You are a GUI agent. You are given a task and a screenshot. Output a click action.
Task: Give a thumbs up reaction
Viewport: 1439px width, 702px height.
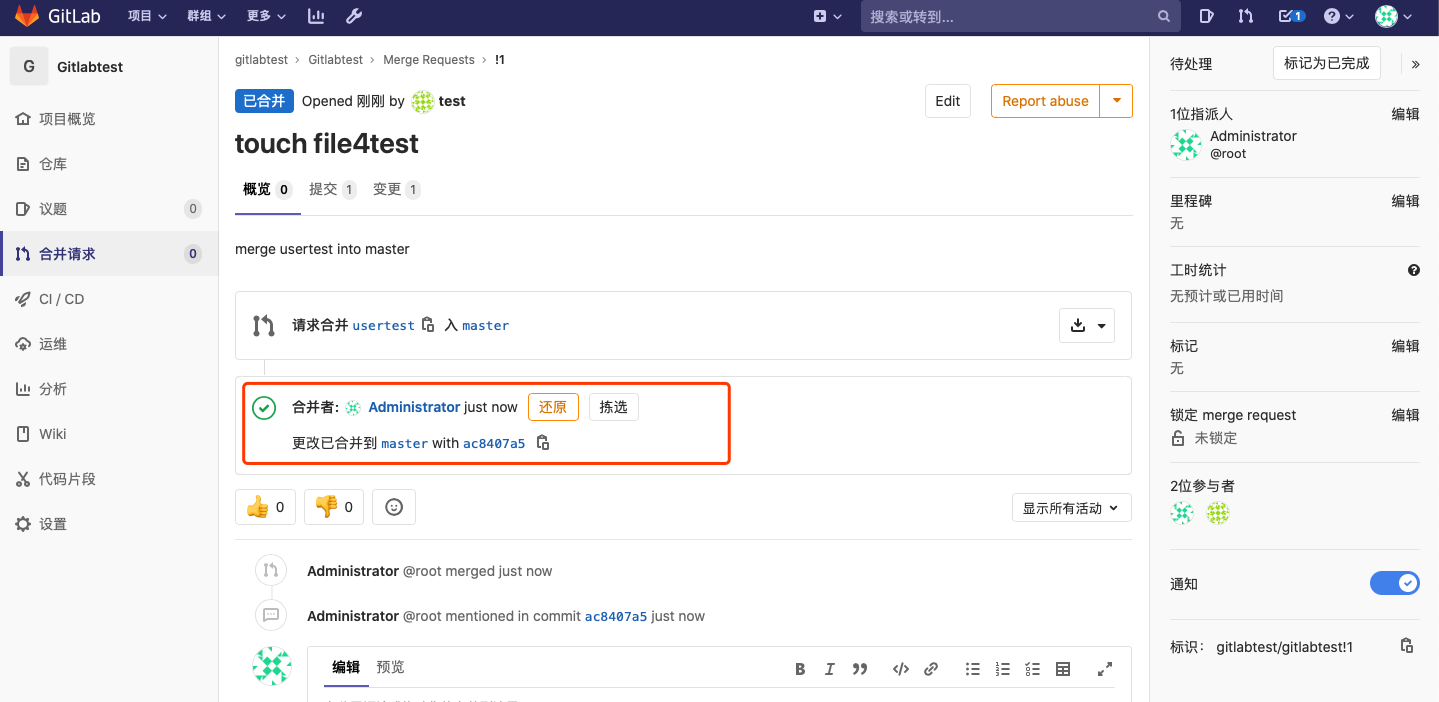(x=264, y=506)
